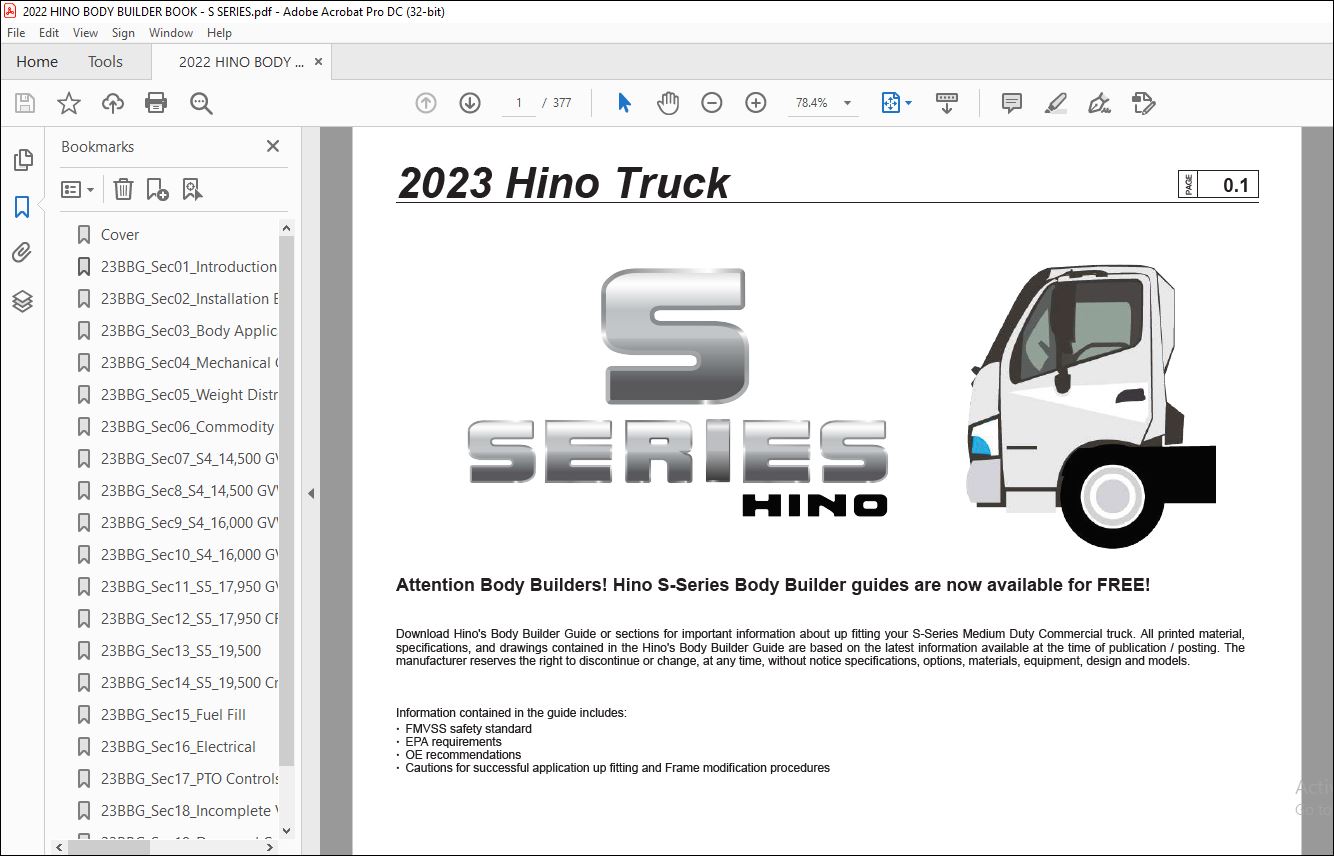The height and width of the screenshot is (856, 1334).
Task: Zoom out with the minus button
Action: (712, 103)
